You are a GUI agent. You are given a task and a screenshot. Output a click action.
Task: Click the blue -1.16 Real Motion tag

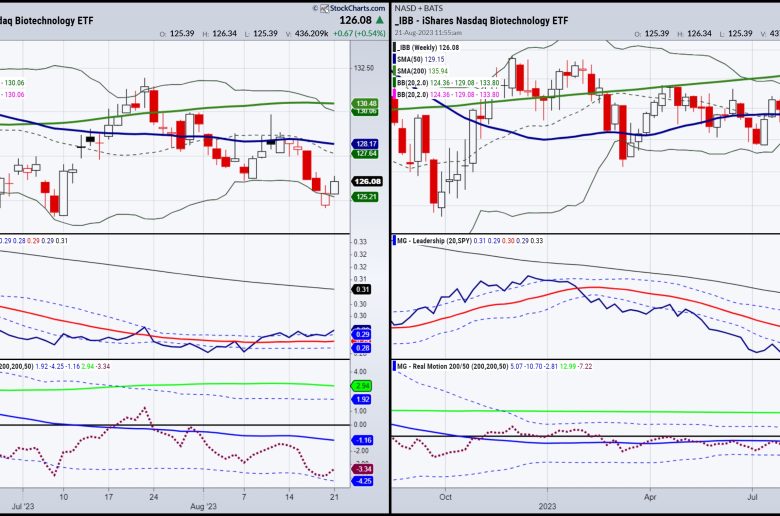(x=362, y=440)
